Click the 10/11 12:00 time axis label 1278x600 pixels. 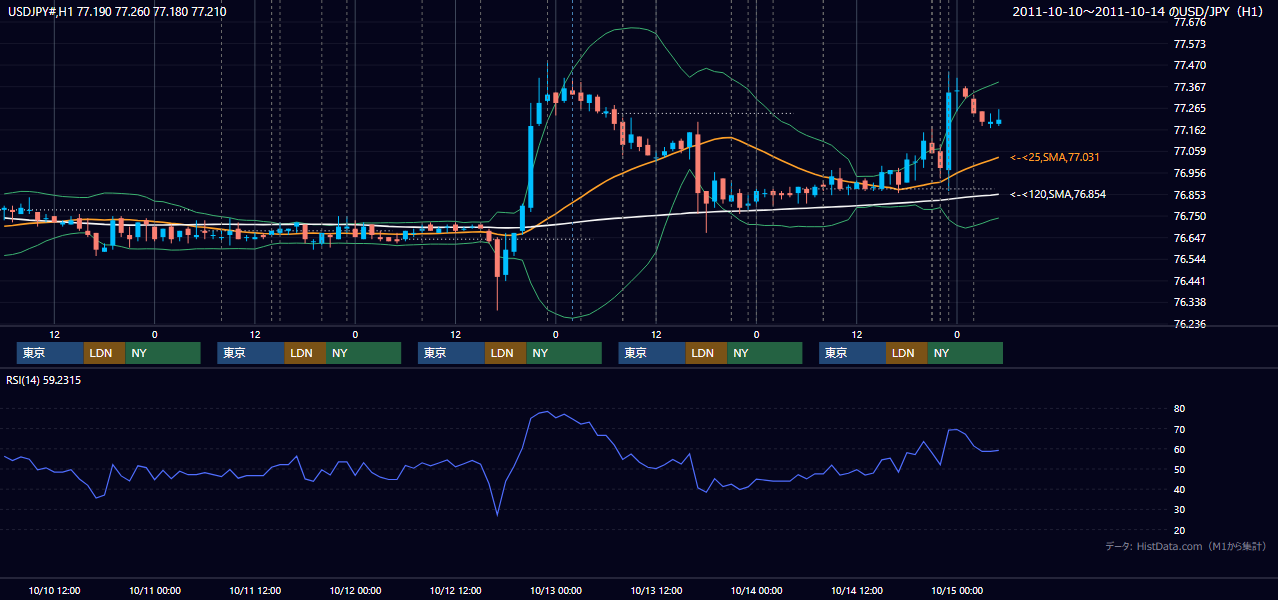255,590
